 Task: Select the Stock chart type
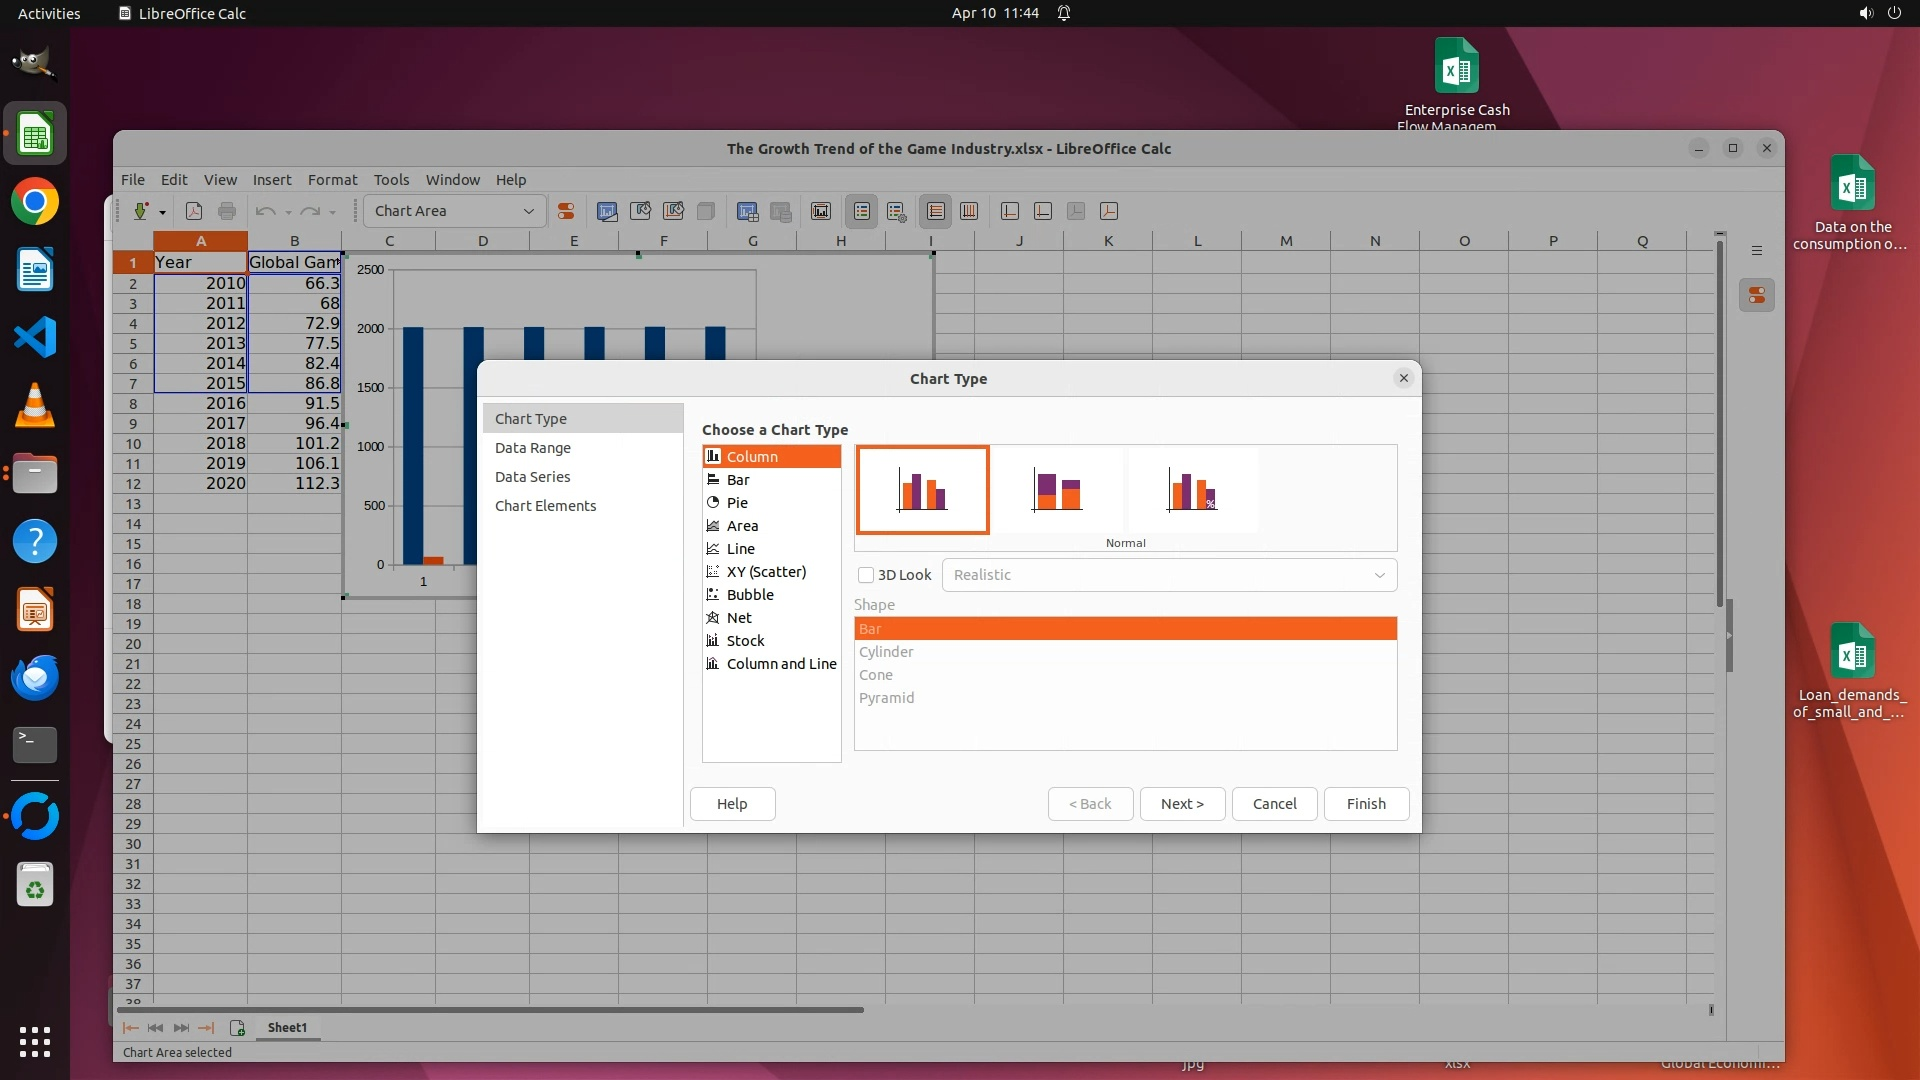(x=745, y=641)
